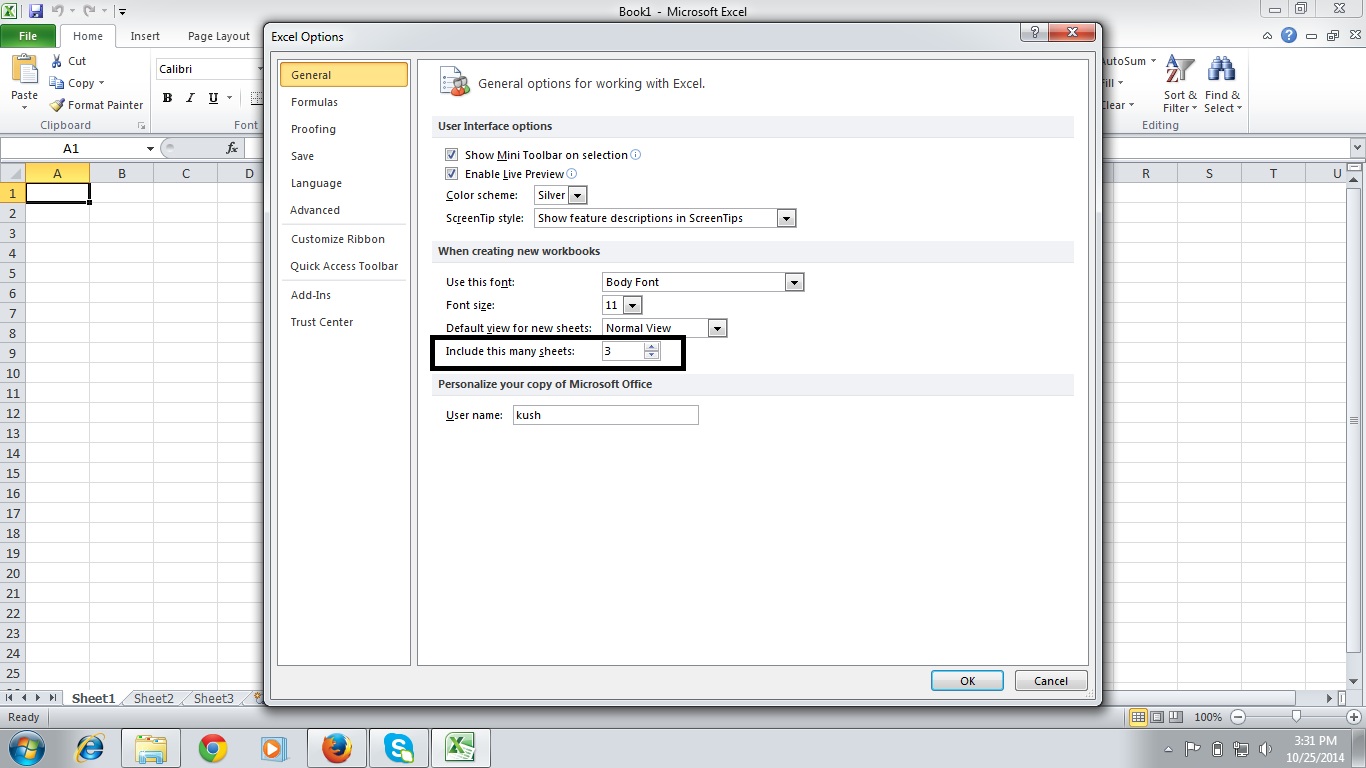Open the Paste dropdown arrow
This screenshot has height=768, width=1366.
pos(24,107)
